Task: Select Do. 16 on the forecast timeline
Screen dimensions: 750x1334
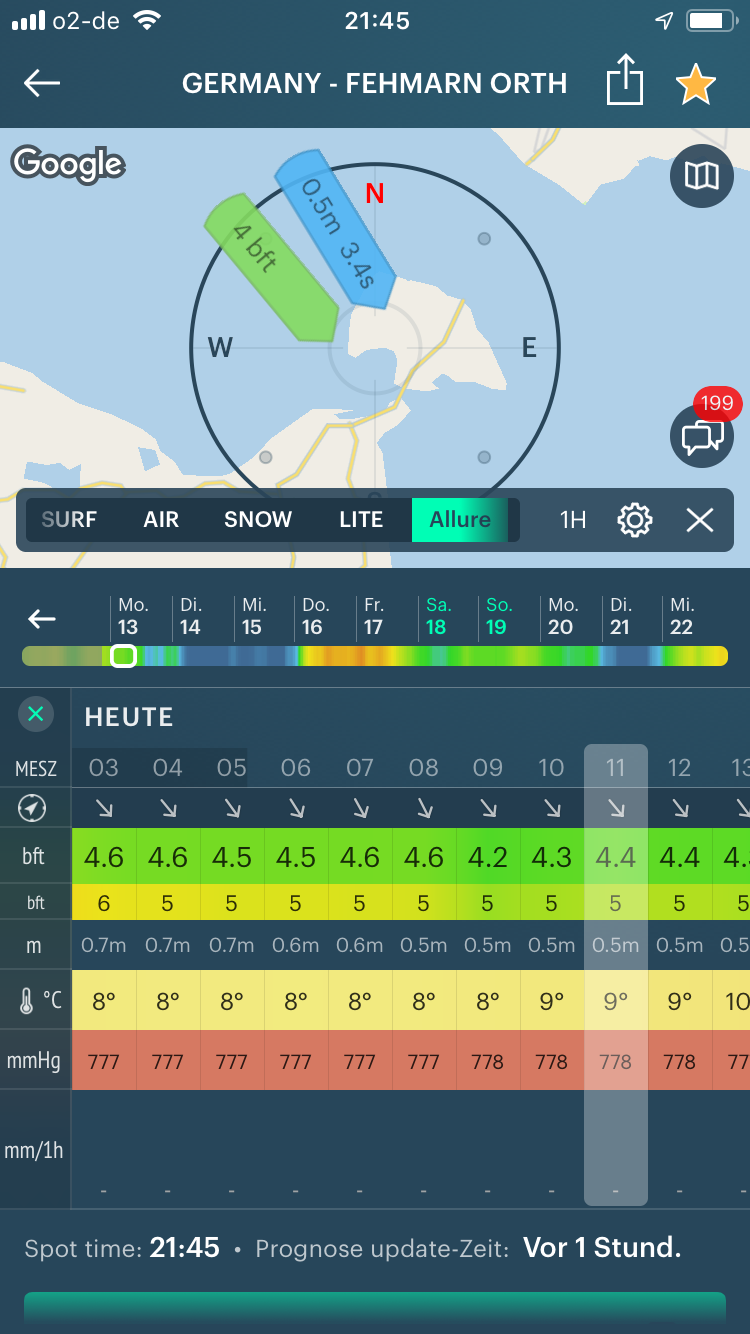Action: pyautogui.click(x=314, y=617)
